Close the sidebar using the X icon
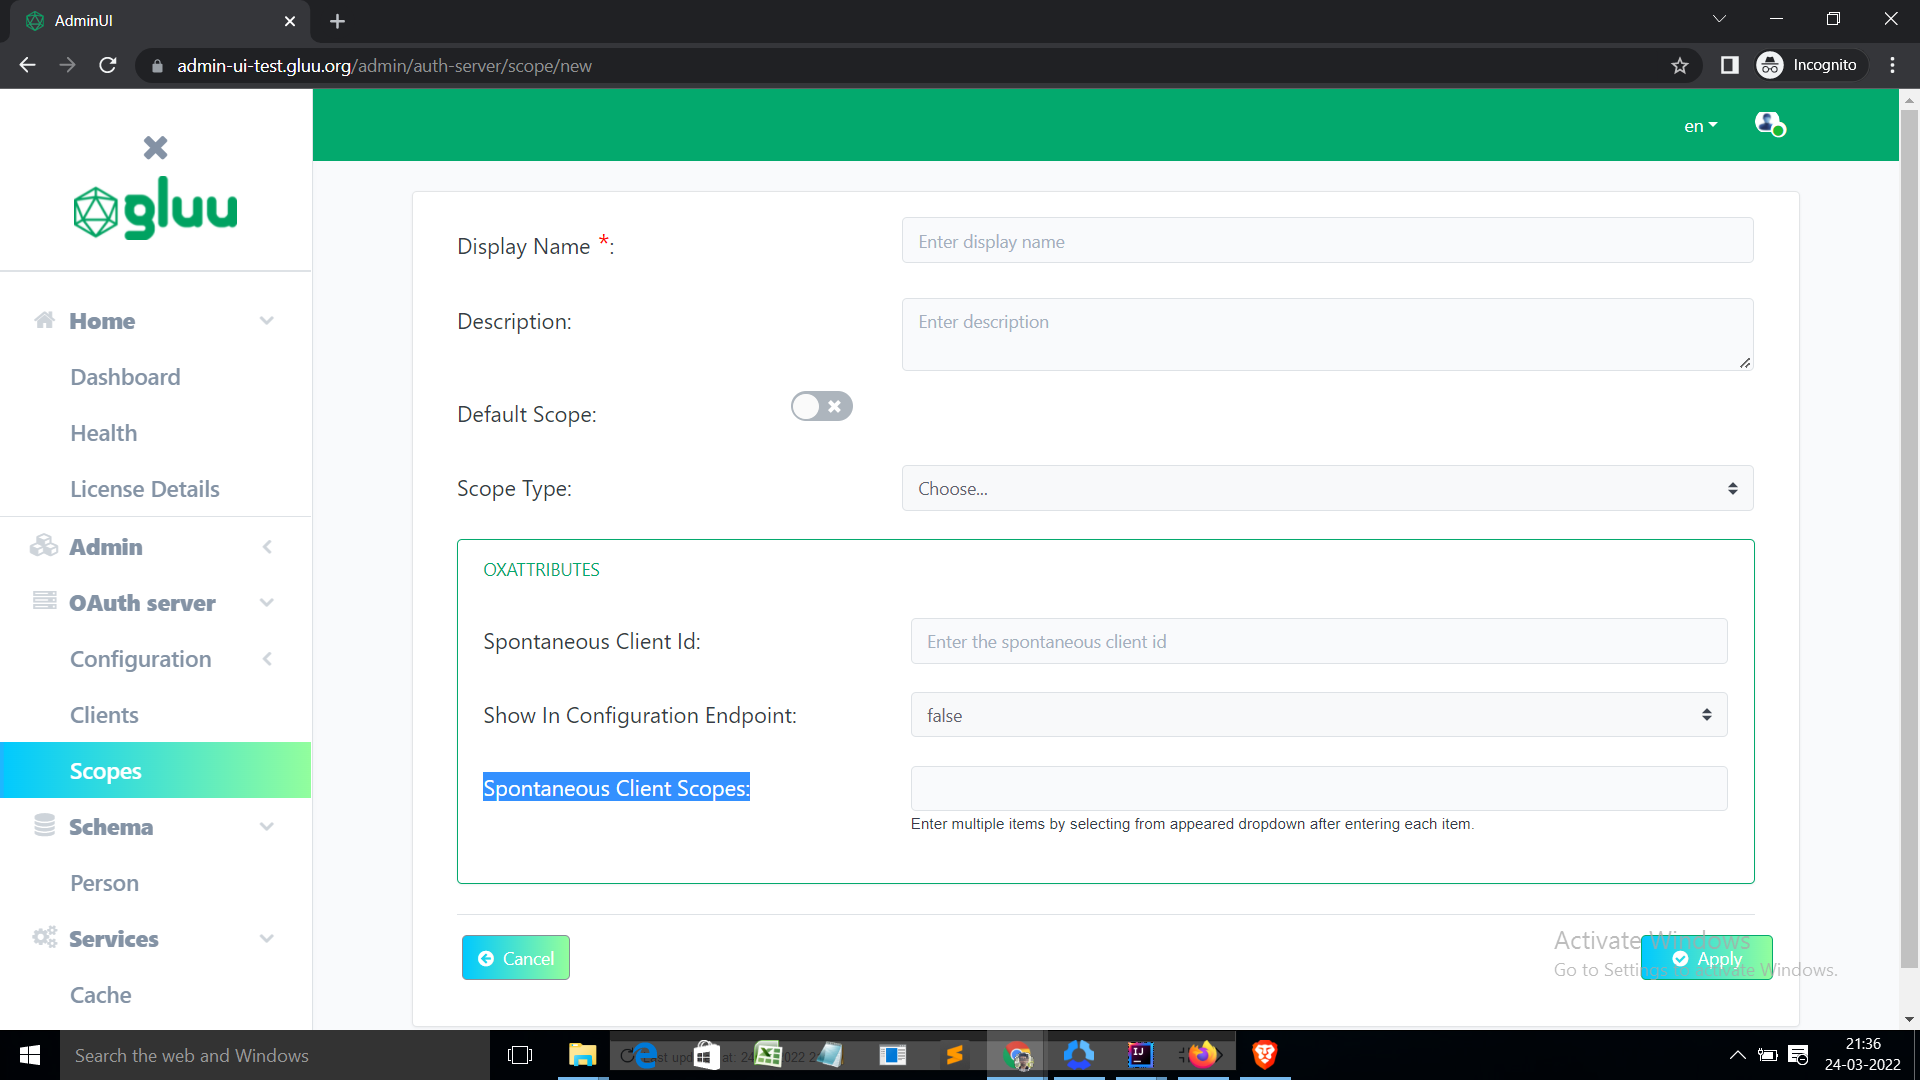The image size is (1920, 1080). [x=155, y=147]
